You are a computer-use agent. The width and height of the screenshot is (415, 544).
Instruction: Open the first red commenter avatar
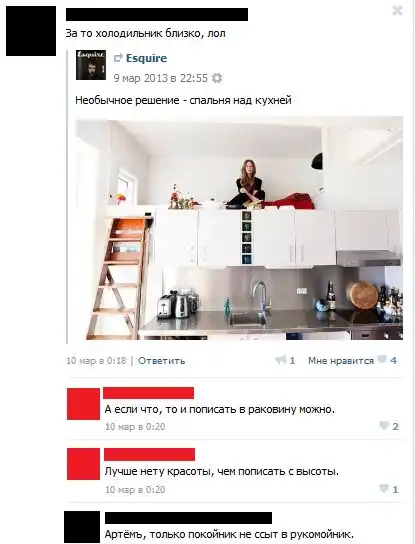(x=83, y=404)
